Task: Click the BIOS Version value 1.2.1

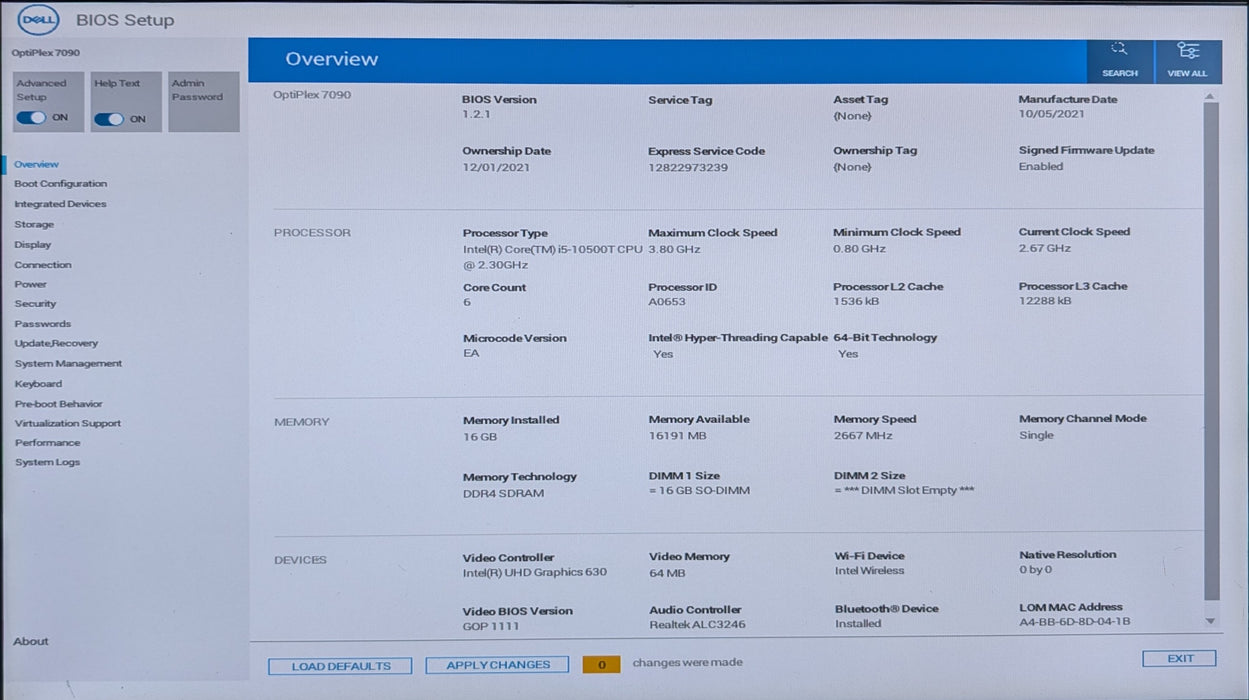Action: (476, 115)
